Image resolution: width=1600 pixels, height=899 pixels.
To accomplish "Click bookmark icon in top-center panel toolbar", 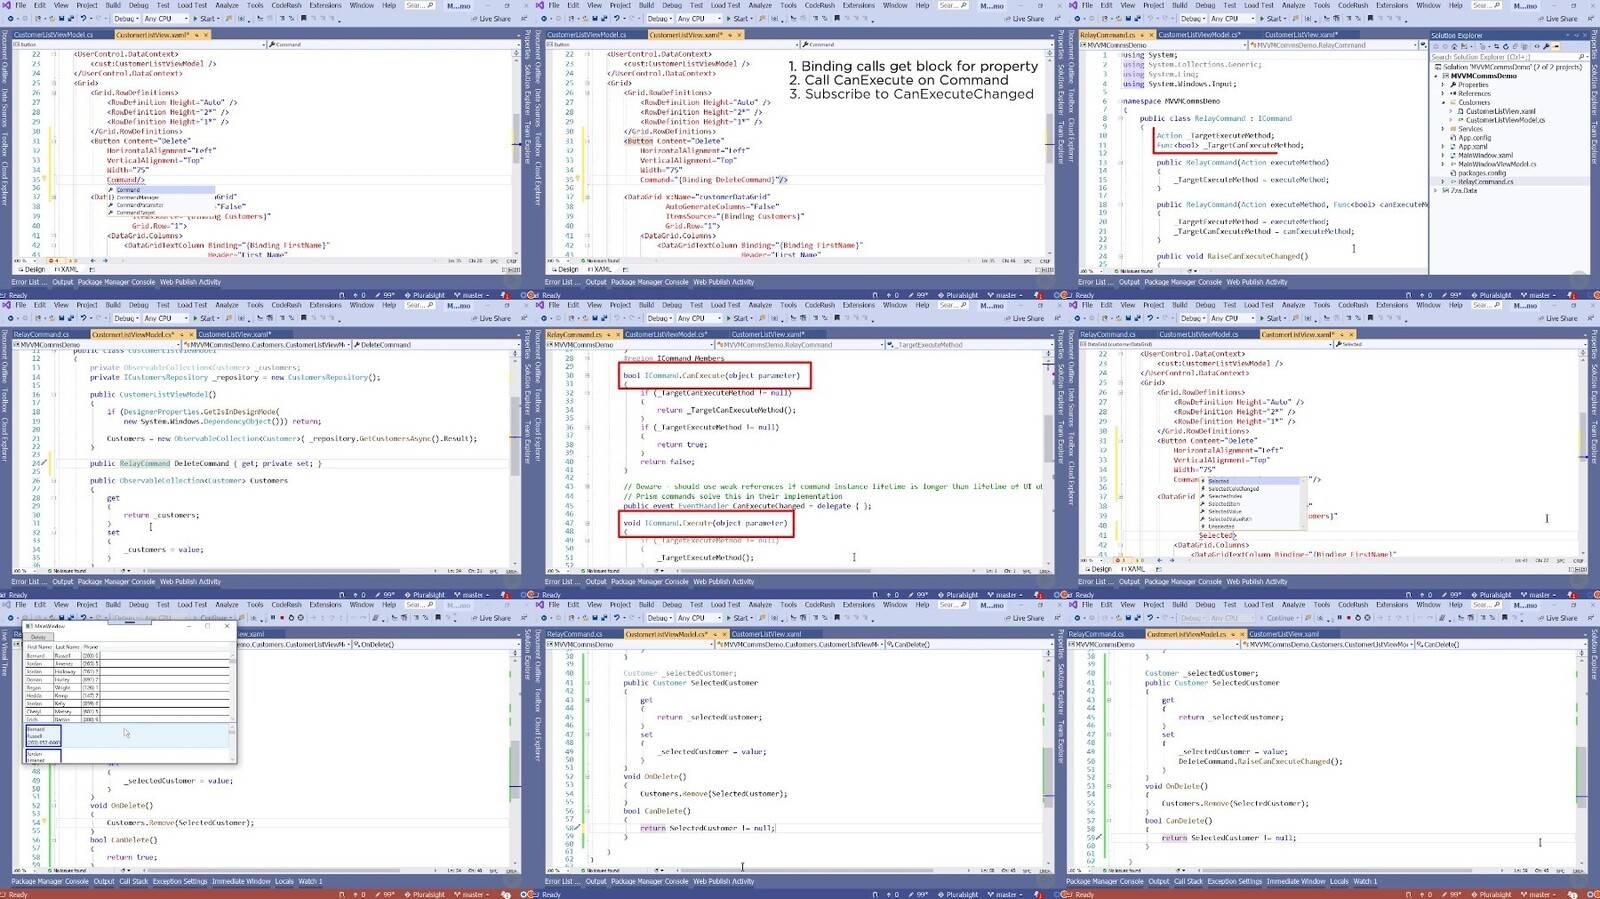I will [837, 19].
